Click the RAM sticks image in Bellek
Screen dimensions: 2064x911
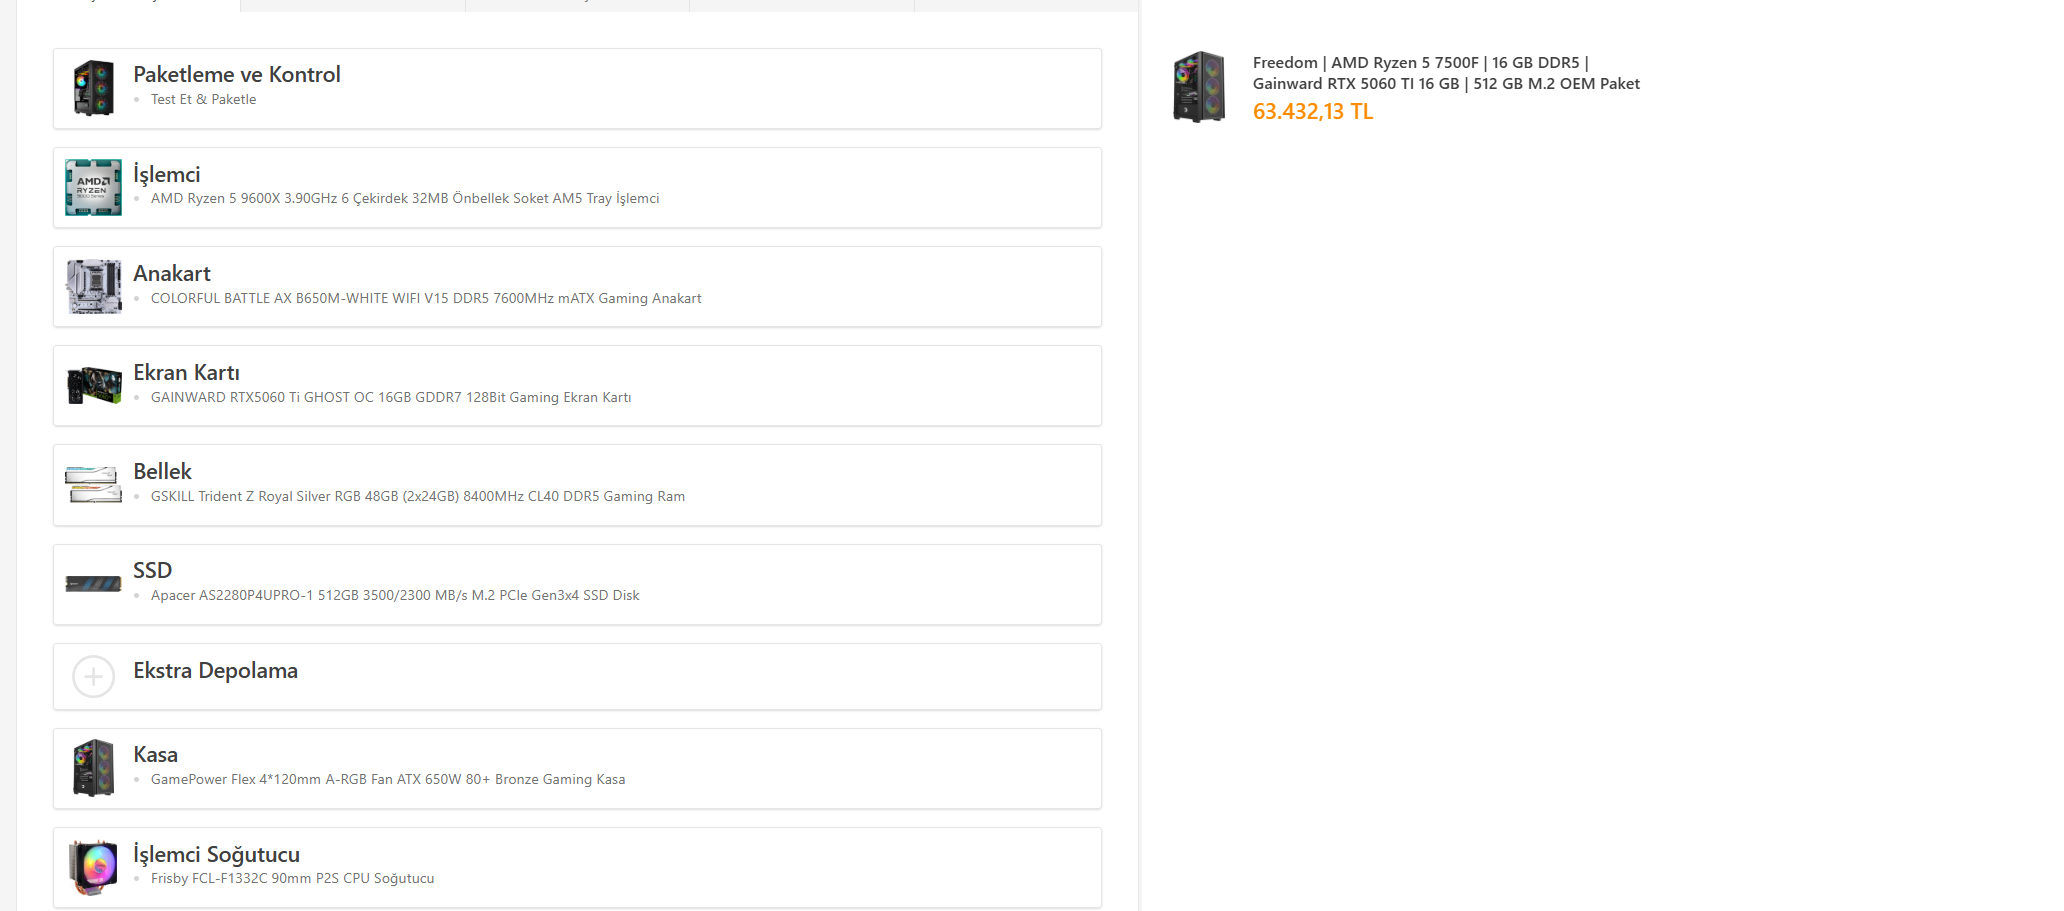click(94, 485)
